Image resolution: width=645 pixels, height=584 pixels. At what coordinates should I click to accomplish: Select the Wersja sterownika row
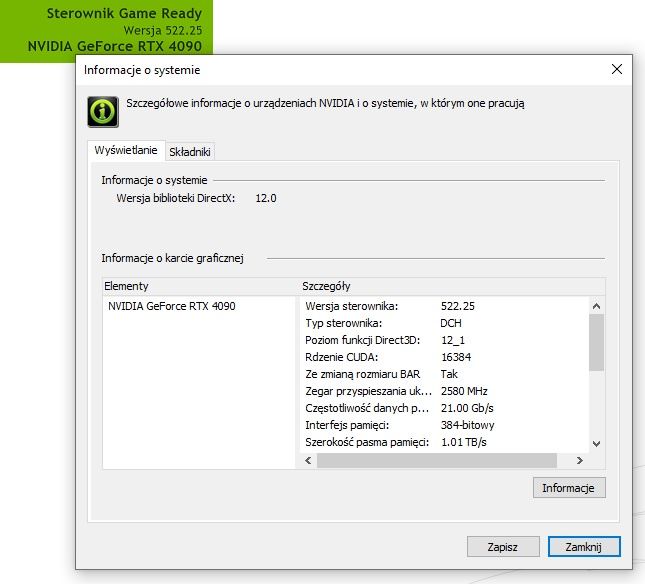pyautogui.click(x=446, y=306)
